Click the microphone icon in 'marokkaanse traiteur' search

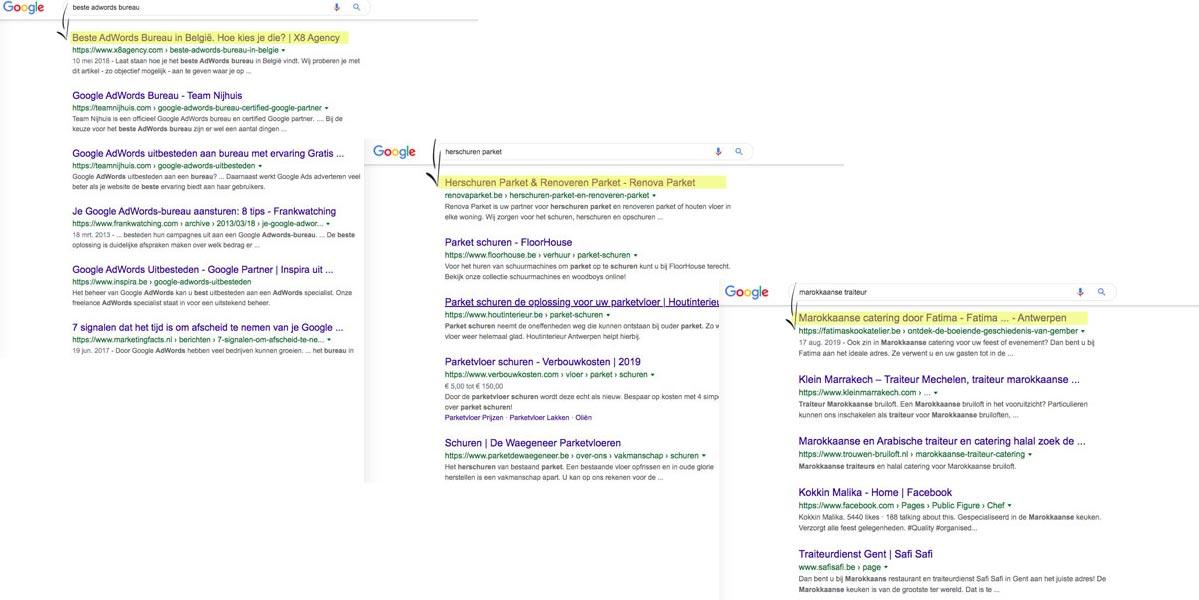click(1080, 292)
